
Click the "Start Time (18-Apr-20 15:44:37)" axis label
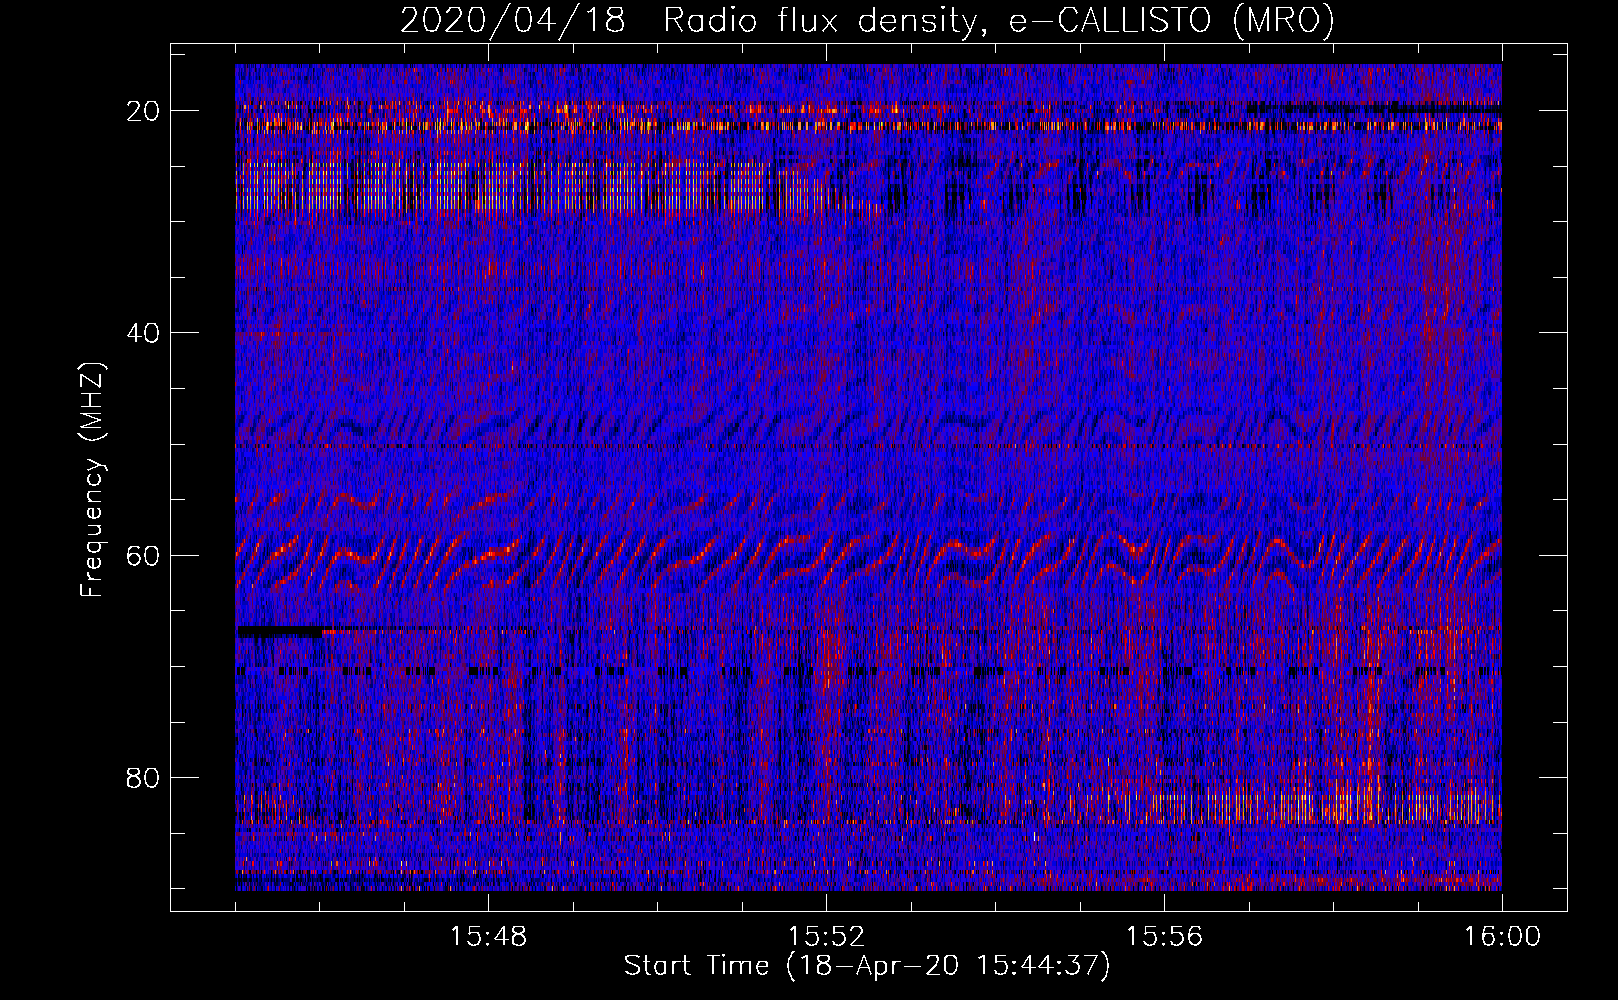[867, 966]
